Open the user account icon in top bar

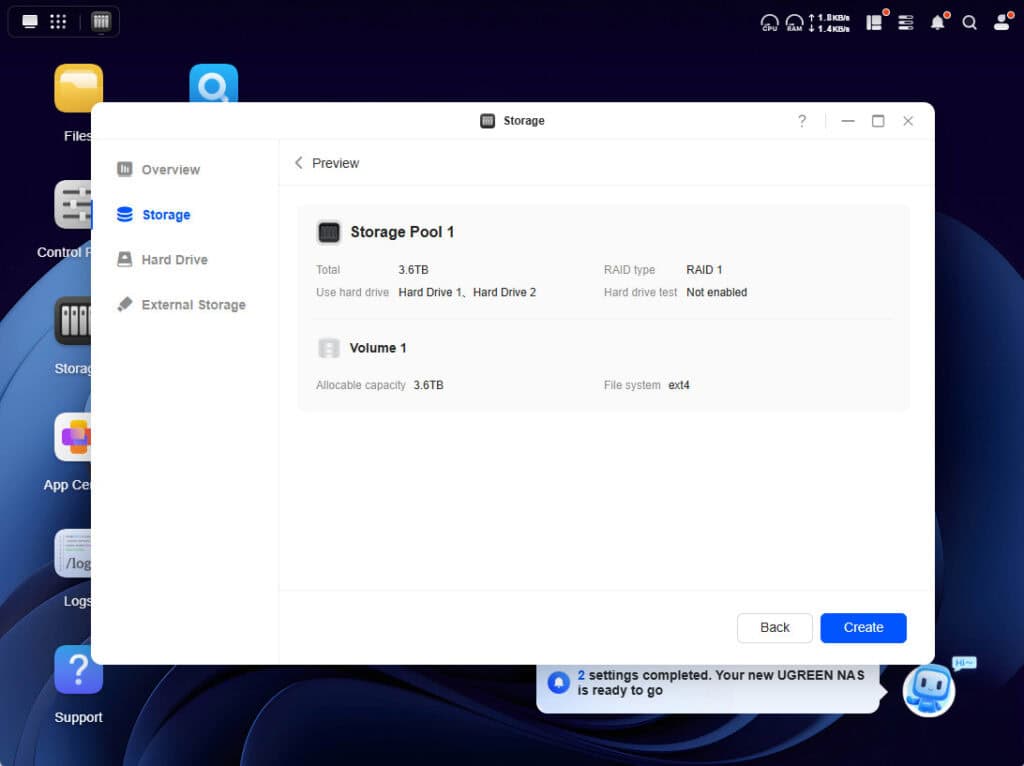click(1001, 22)
